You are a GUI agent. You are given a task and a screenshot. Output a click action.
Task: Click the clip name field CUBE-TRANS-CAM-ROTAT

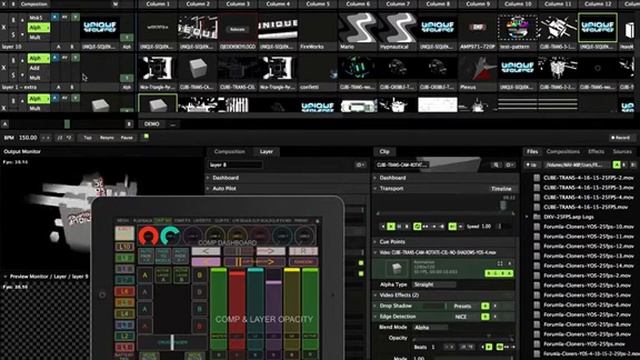point(402,165)
